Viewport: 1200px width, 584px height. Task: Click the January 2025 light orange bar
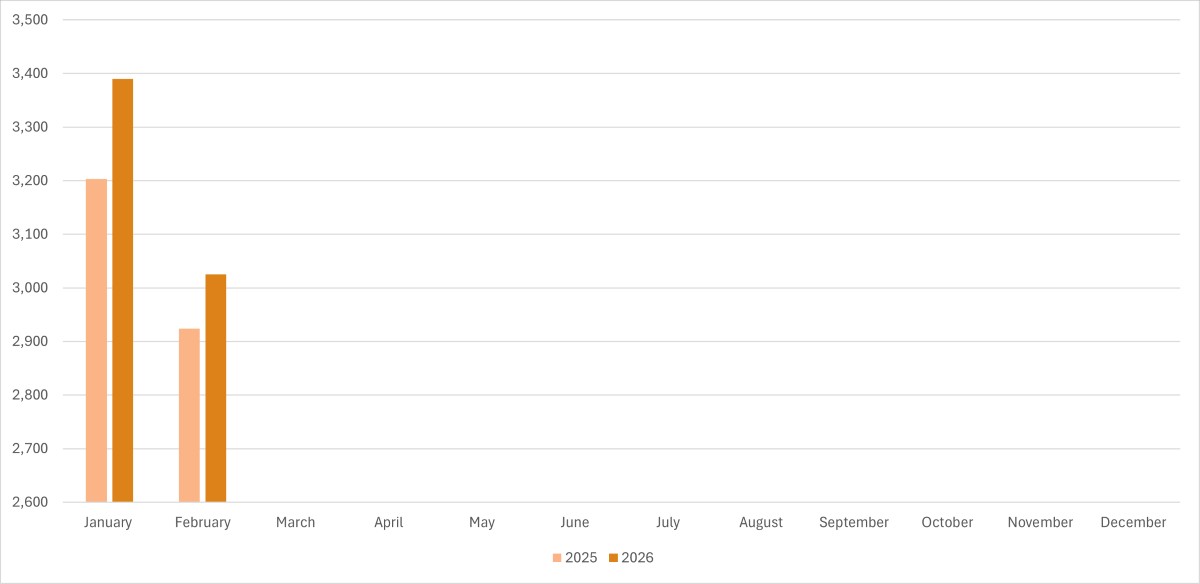coord(96,340)
